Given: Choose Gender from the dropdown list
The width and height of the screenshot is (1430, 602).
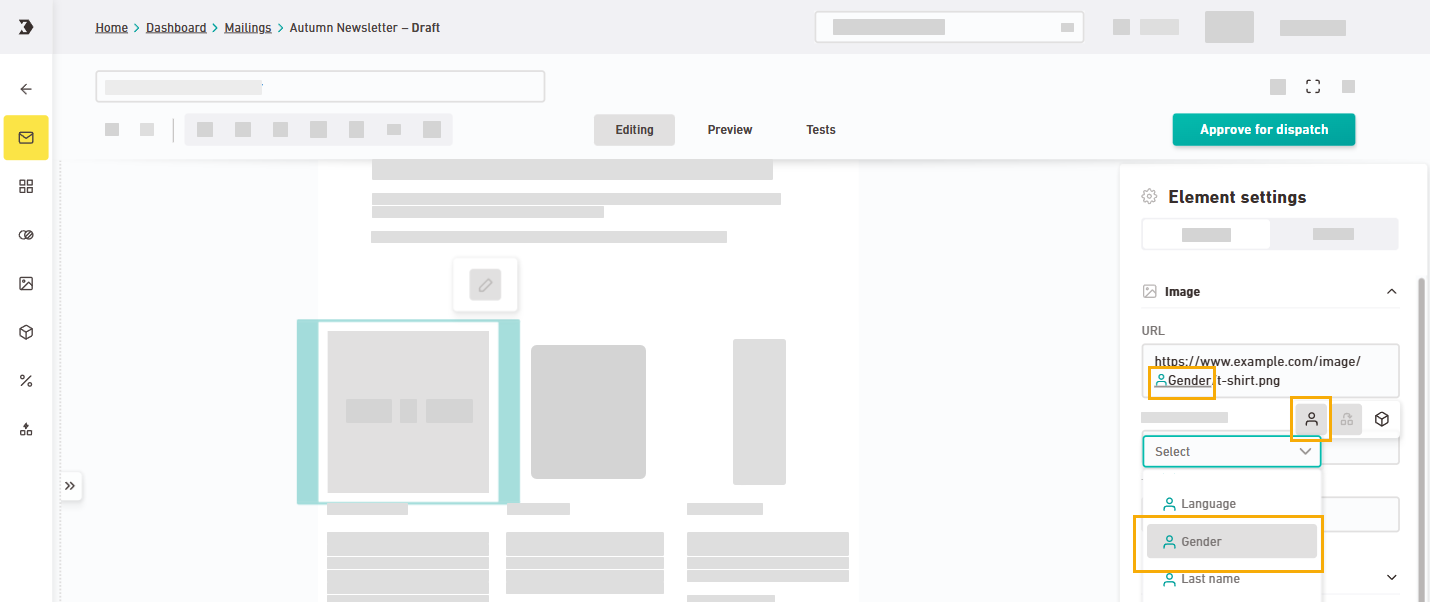Looking at the screenshot, I should [x=1231, y=541].
